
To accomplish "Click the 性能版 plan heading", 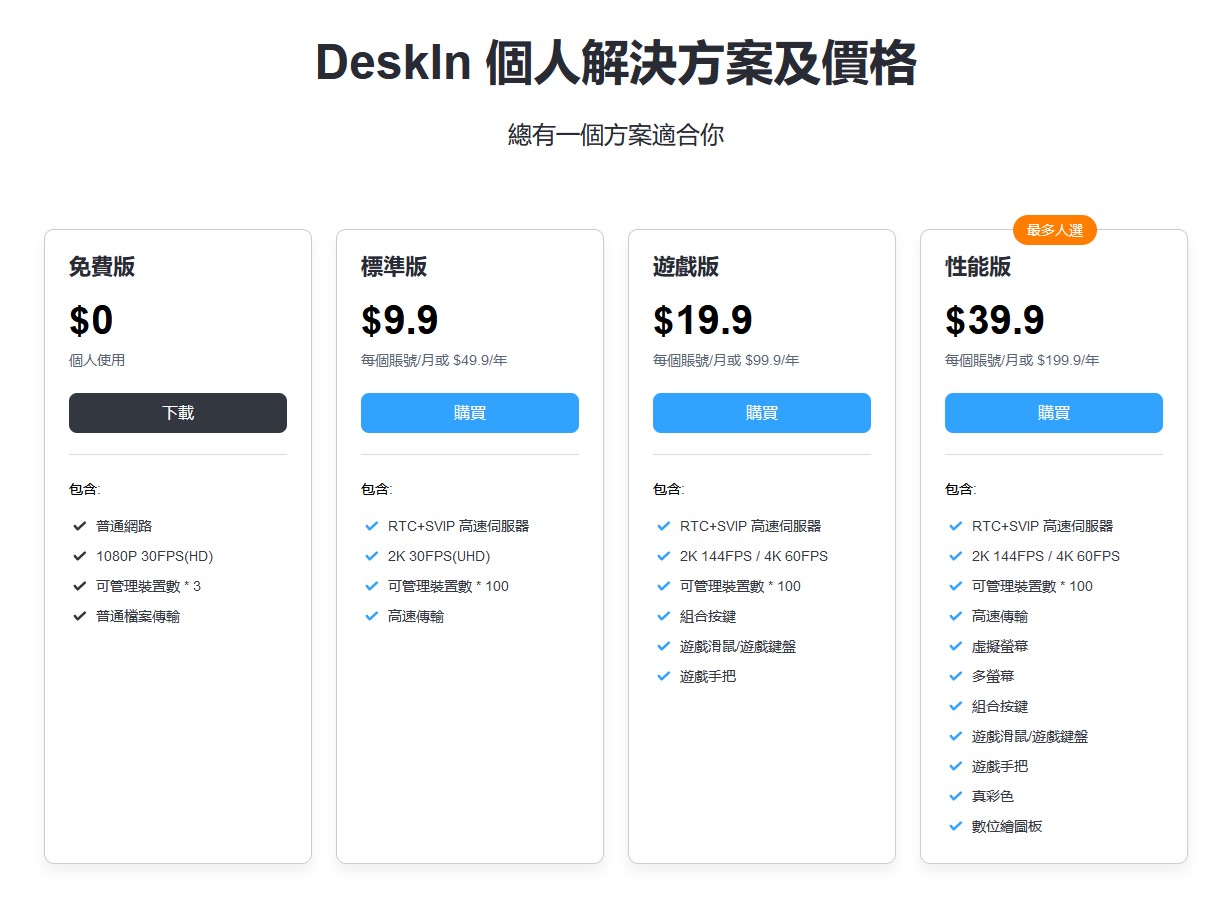I will pyautogui.click(x=978, y=267).
